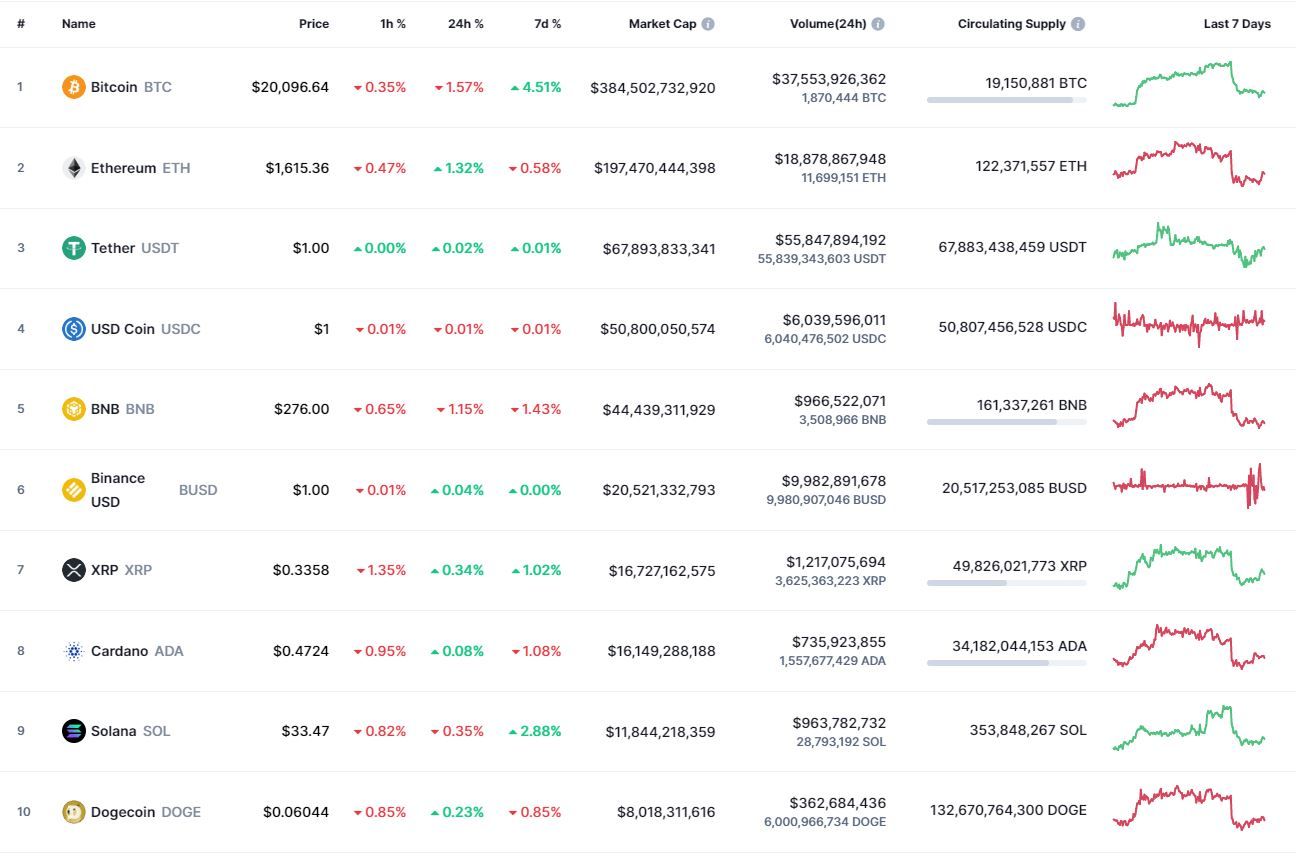Click the Bitcoin orange coin icon

(74, 87)
